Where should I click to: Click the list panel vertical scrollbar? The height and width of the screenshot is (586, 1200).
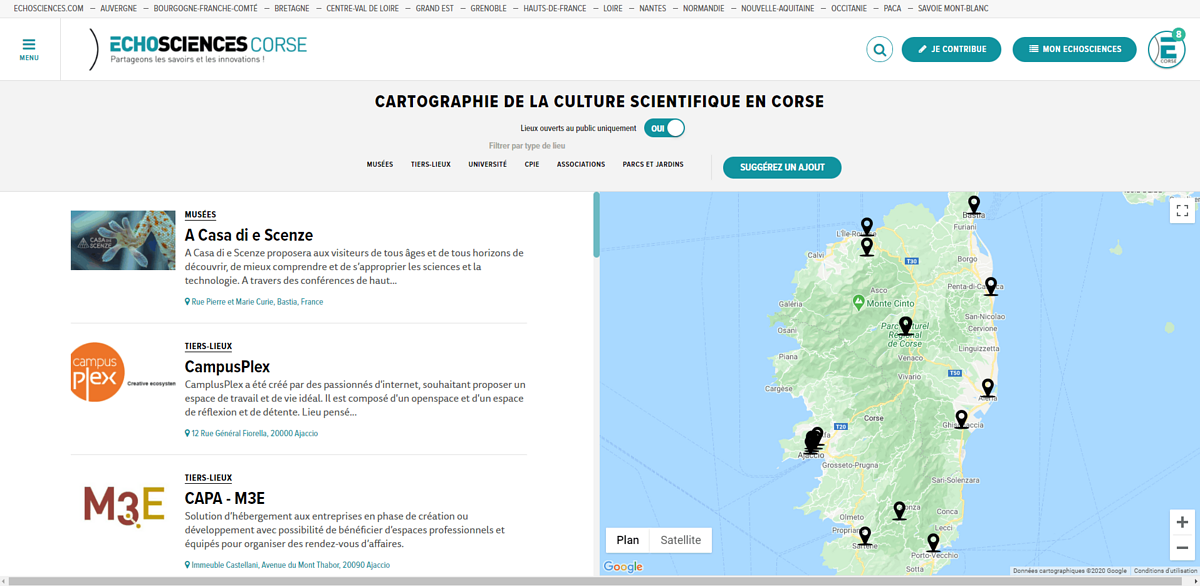click(x=597, y=225)
